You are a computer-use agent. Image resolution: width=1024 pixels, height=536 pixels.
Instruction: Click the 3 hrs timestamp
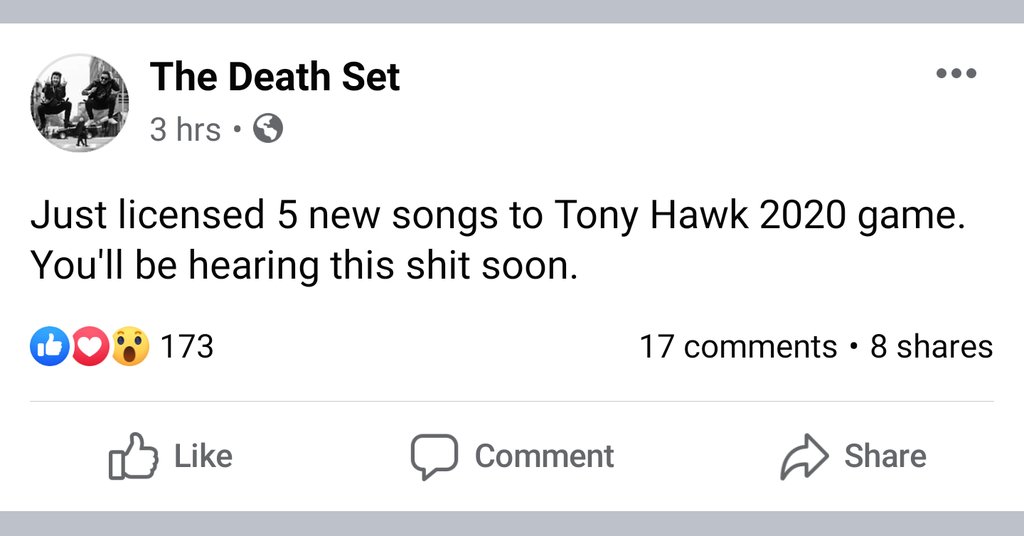tap(185, 129)
